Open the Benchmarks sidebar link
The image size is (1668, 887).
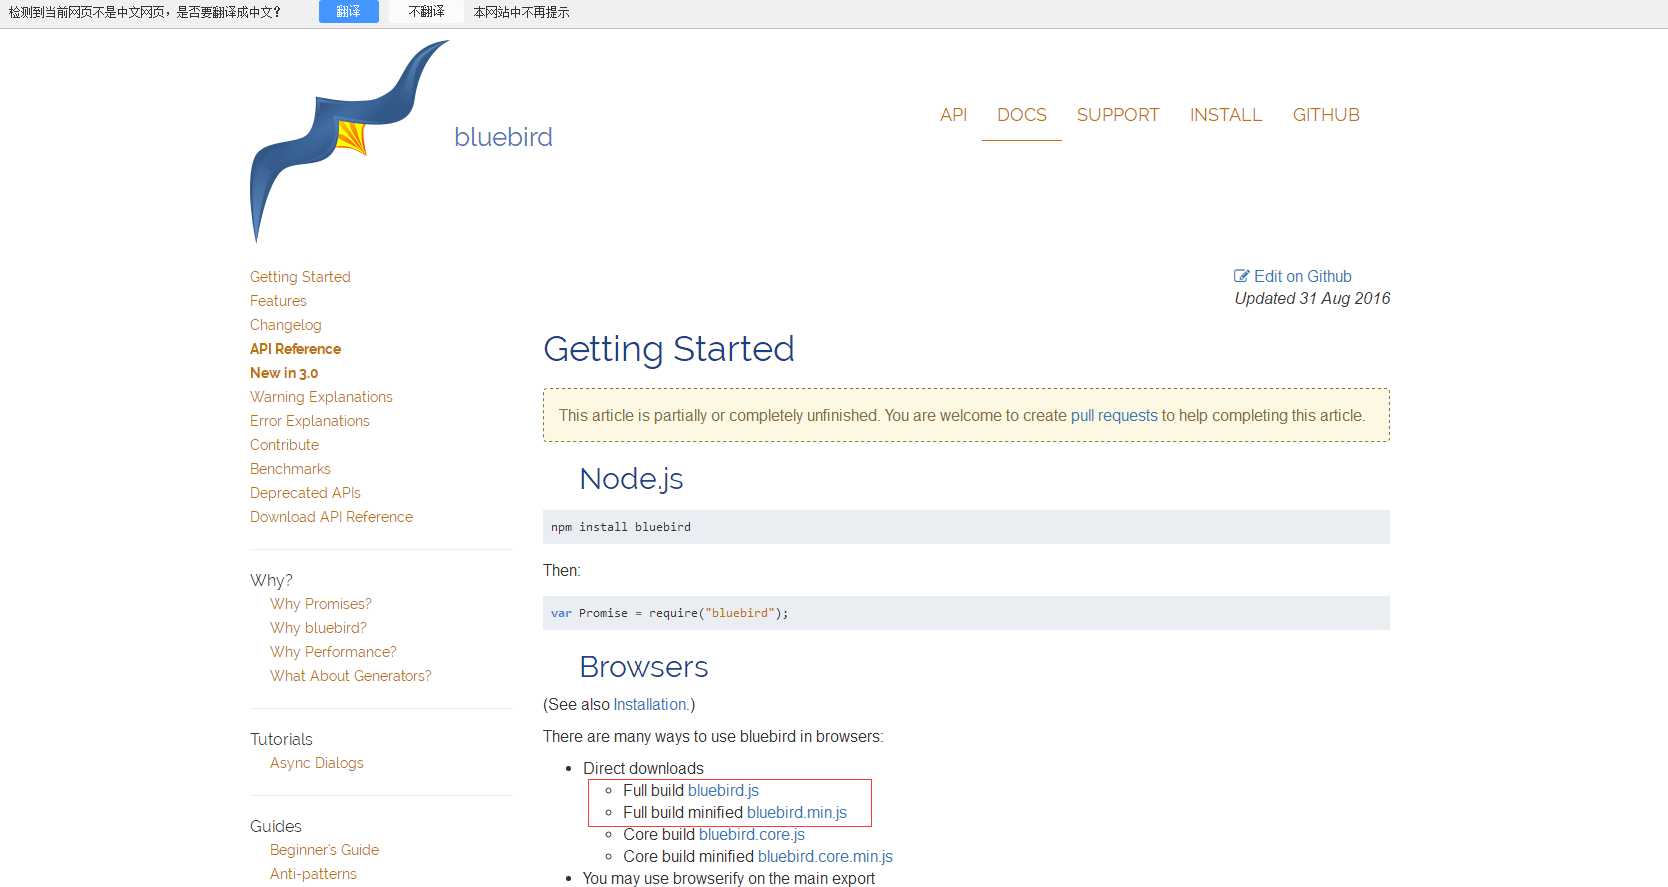(x=290, y=469)
